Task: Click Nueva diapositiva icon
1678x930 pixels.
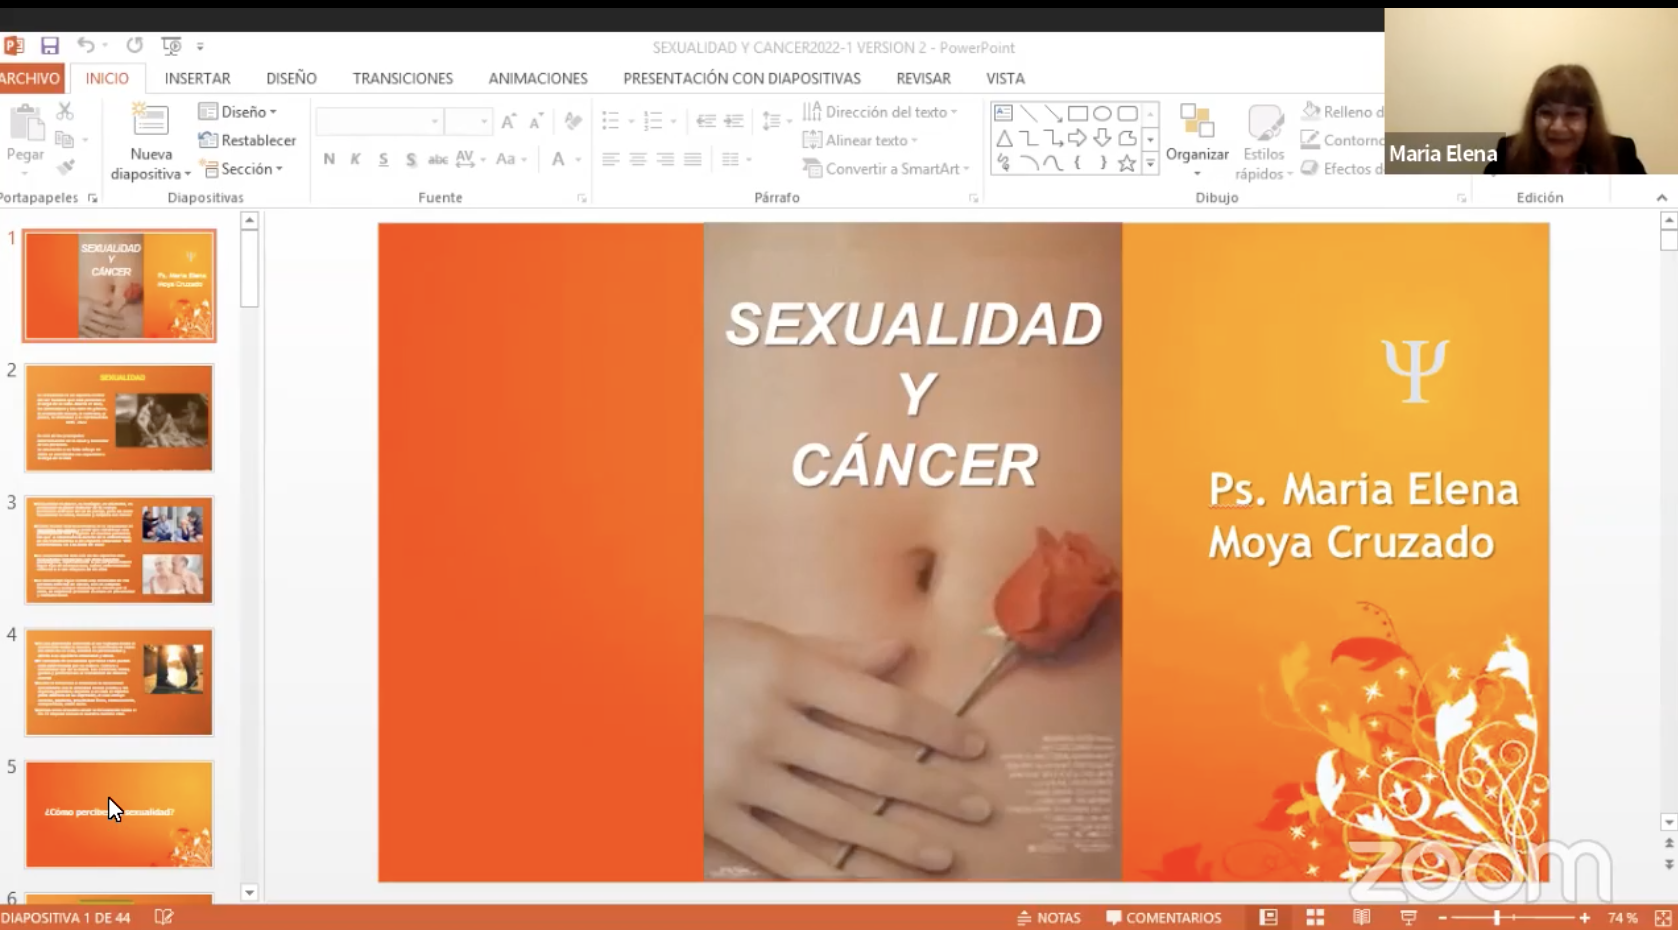Action: click(x=150, y=122)
